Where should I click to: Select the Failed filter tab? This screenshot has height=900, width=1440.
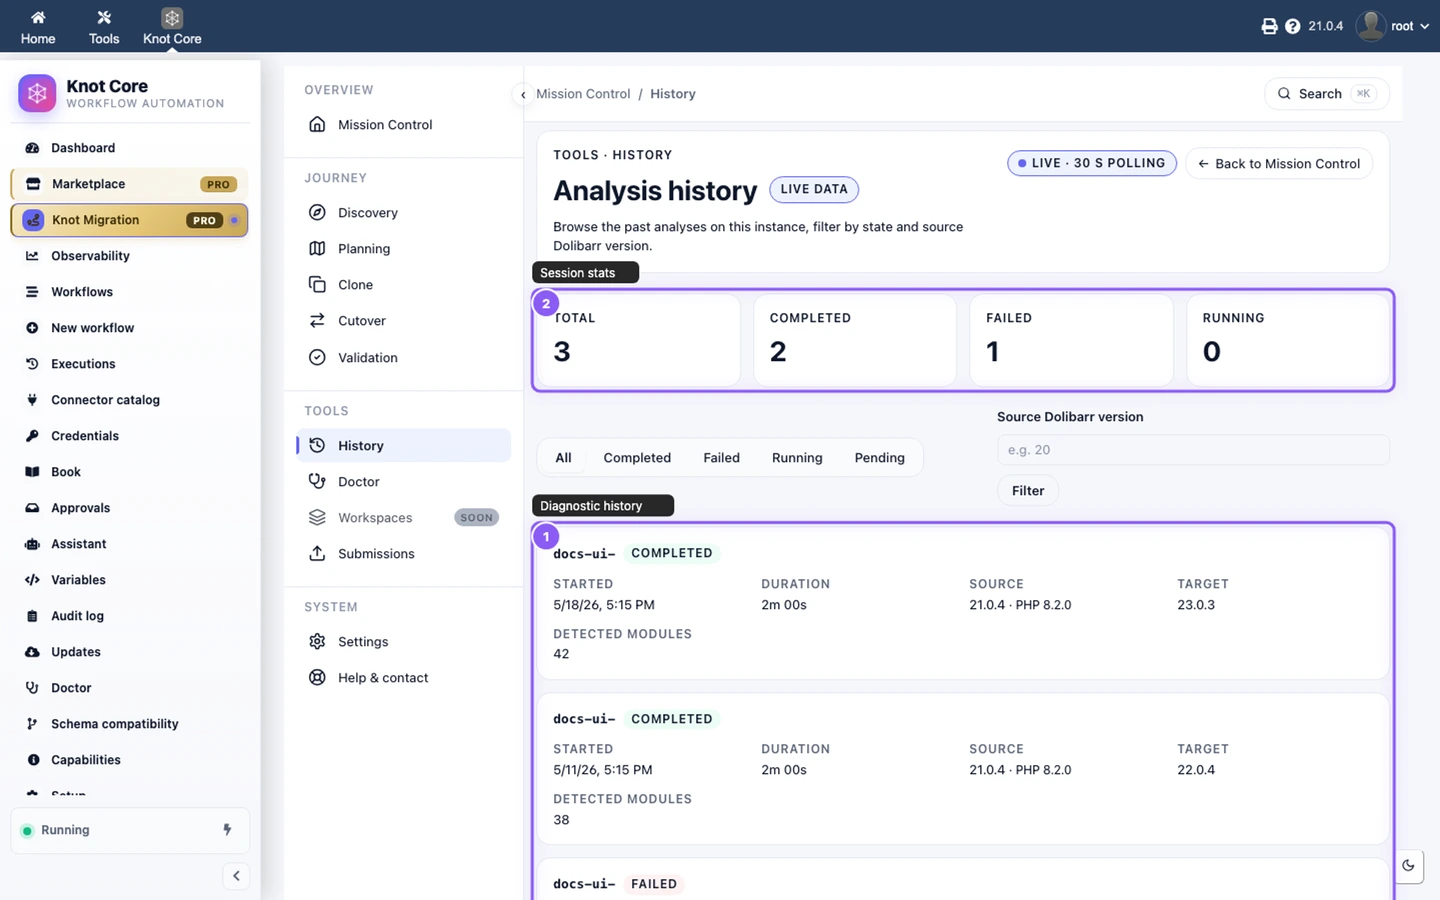[x=721, y=458]
